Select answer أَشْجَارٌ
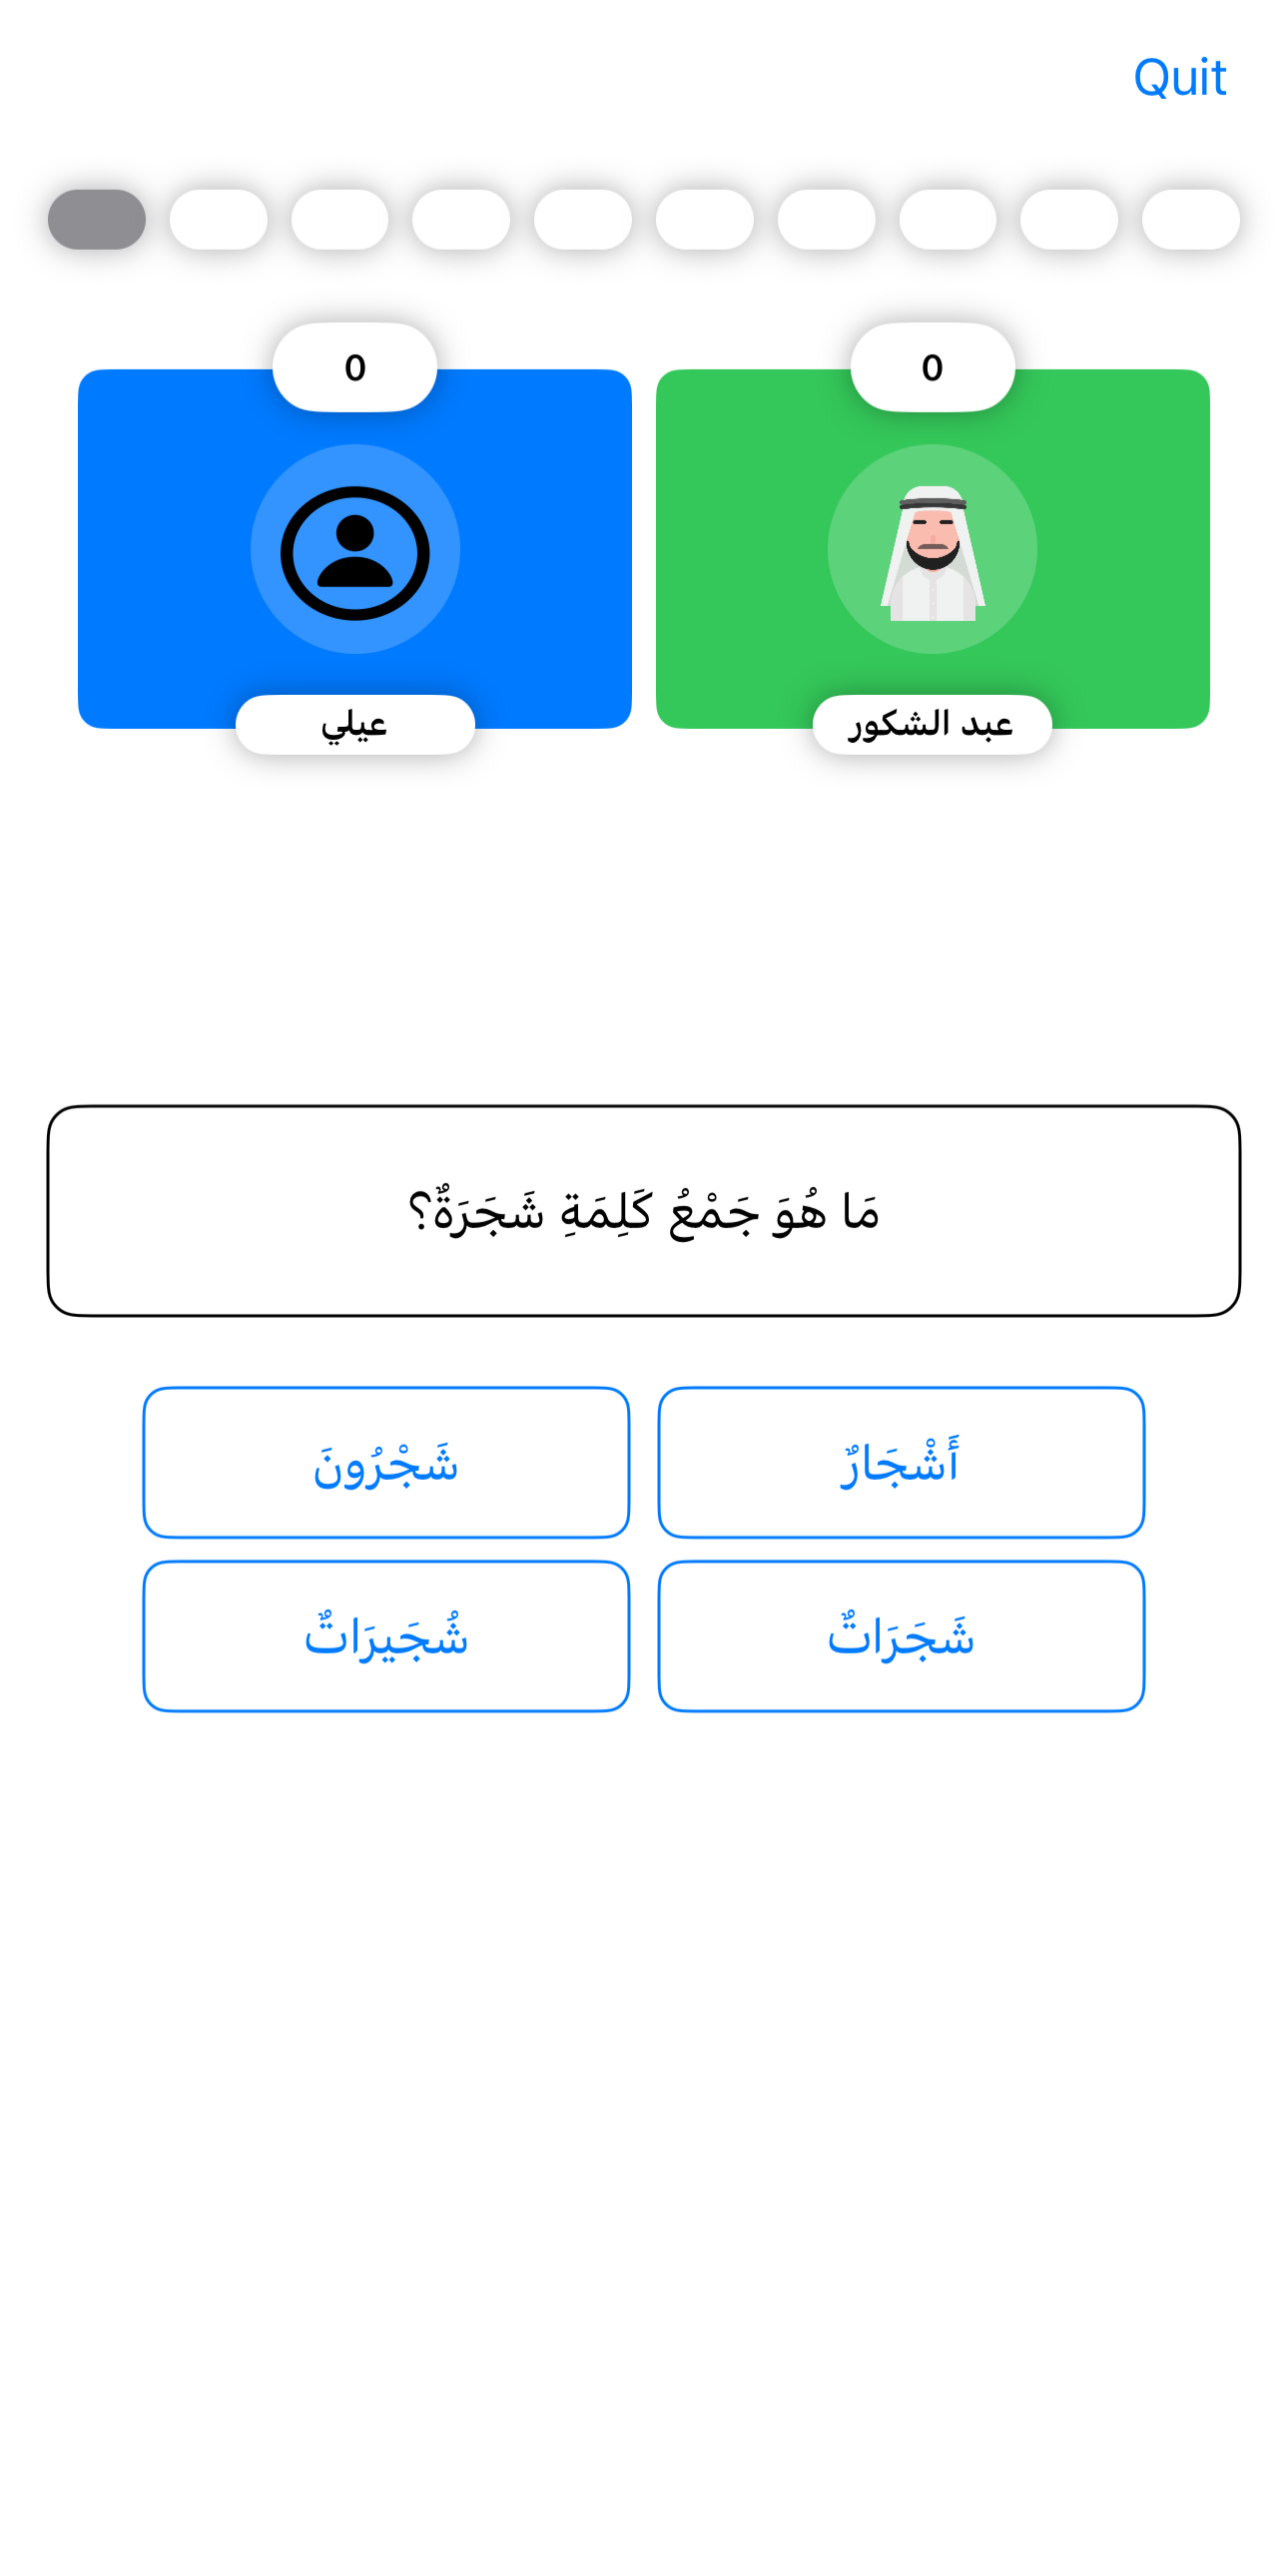Image resolution: width=1288 pixels, height=2576 pixels. 901,1462
